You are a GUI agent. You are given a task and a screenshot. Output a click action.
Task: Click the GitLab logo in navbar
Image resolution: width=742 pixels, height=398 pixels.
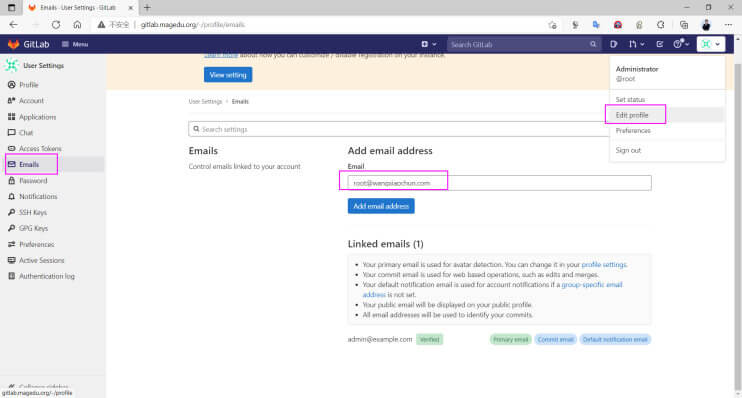(28, 44)
